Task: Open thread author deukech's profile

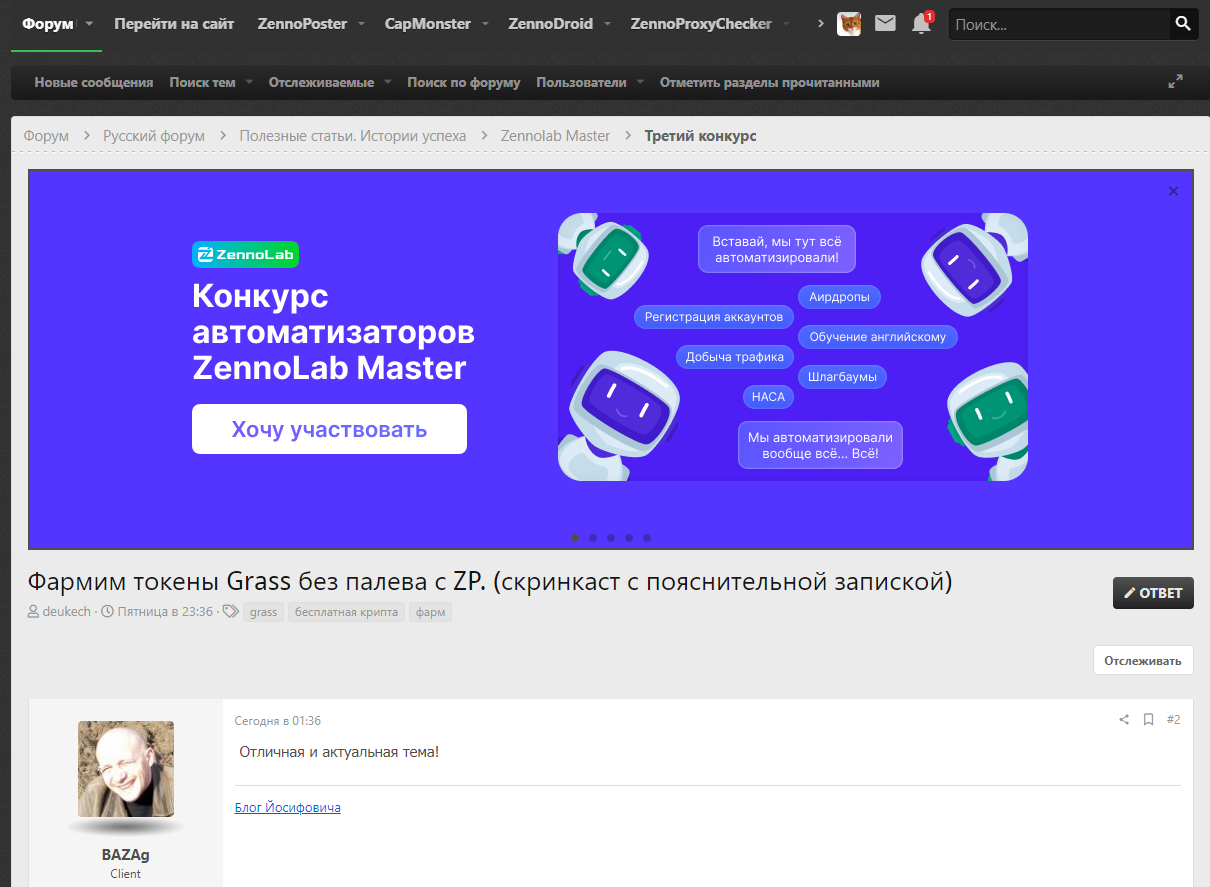Action: [66, 612]
